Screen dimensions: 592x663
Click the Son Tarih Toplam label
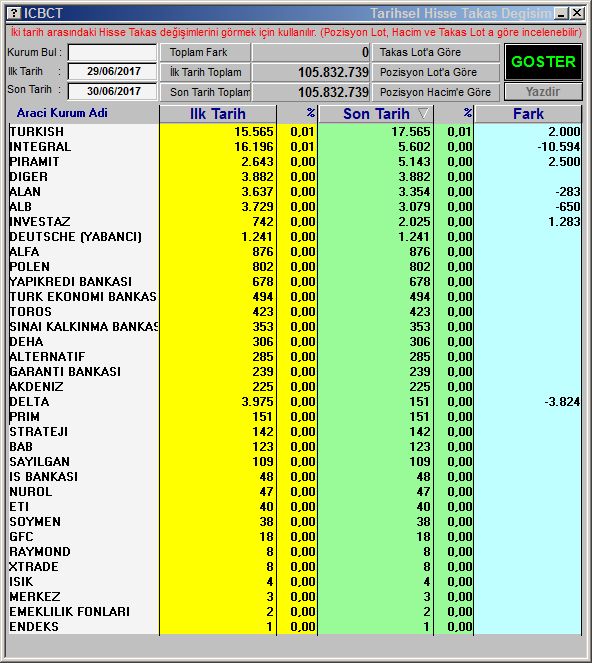pyautogui.click(x=206, y=92)
